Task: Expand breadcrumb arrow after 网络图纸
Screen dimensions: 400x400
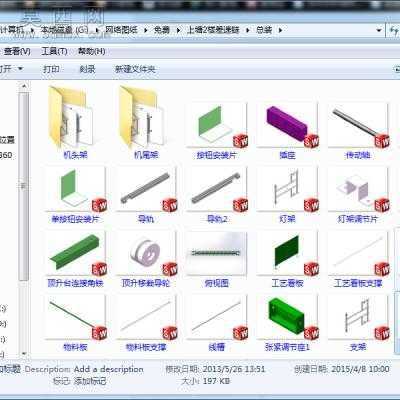Action: click(x=146, y=30)
